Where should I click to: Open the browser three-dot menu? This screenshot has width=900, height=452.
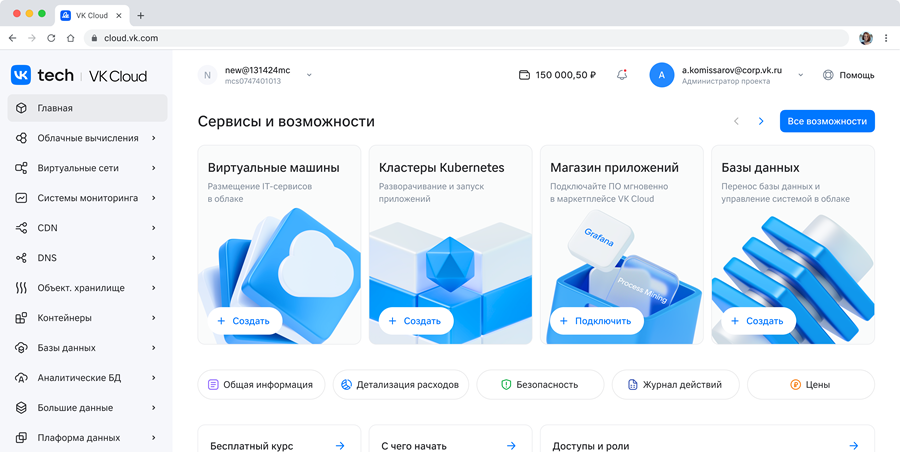(886, 38)
